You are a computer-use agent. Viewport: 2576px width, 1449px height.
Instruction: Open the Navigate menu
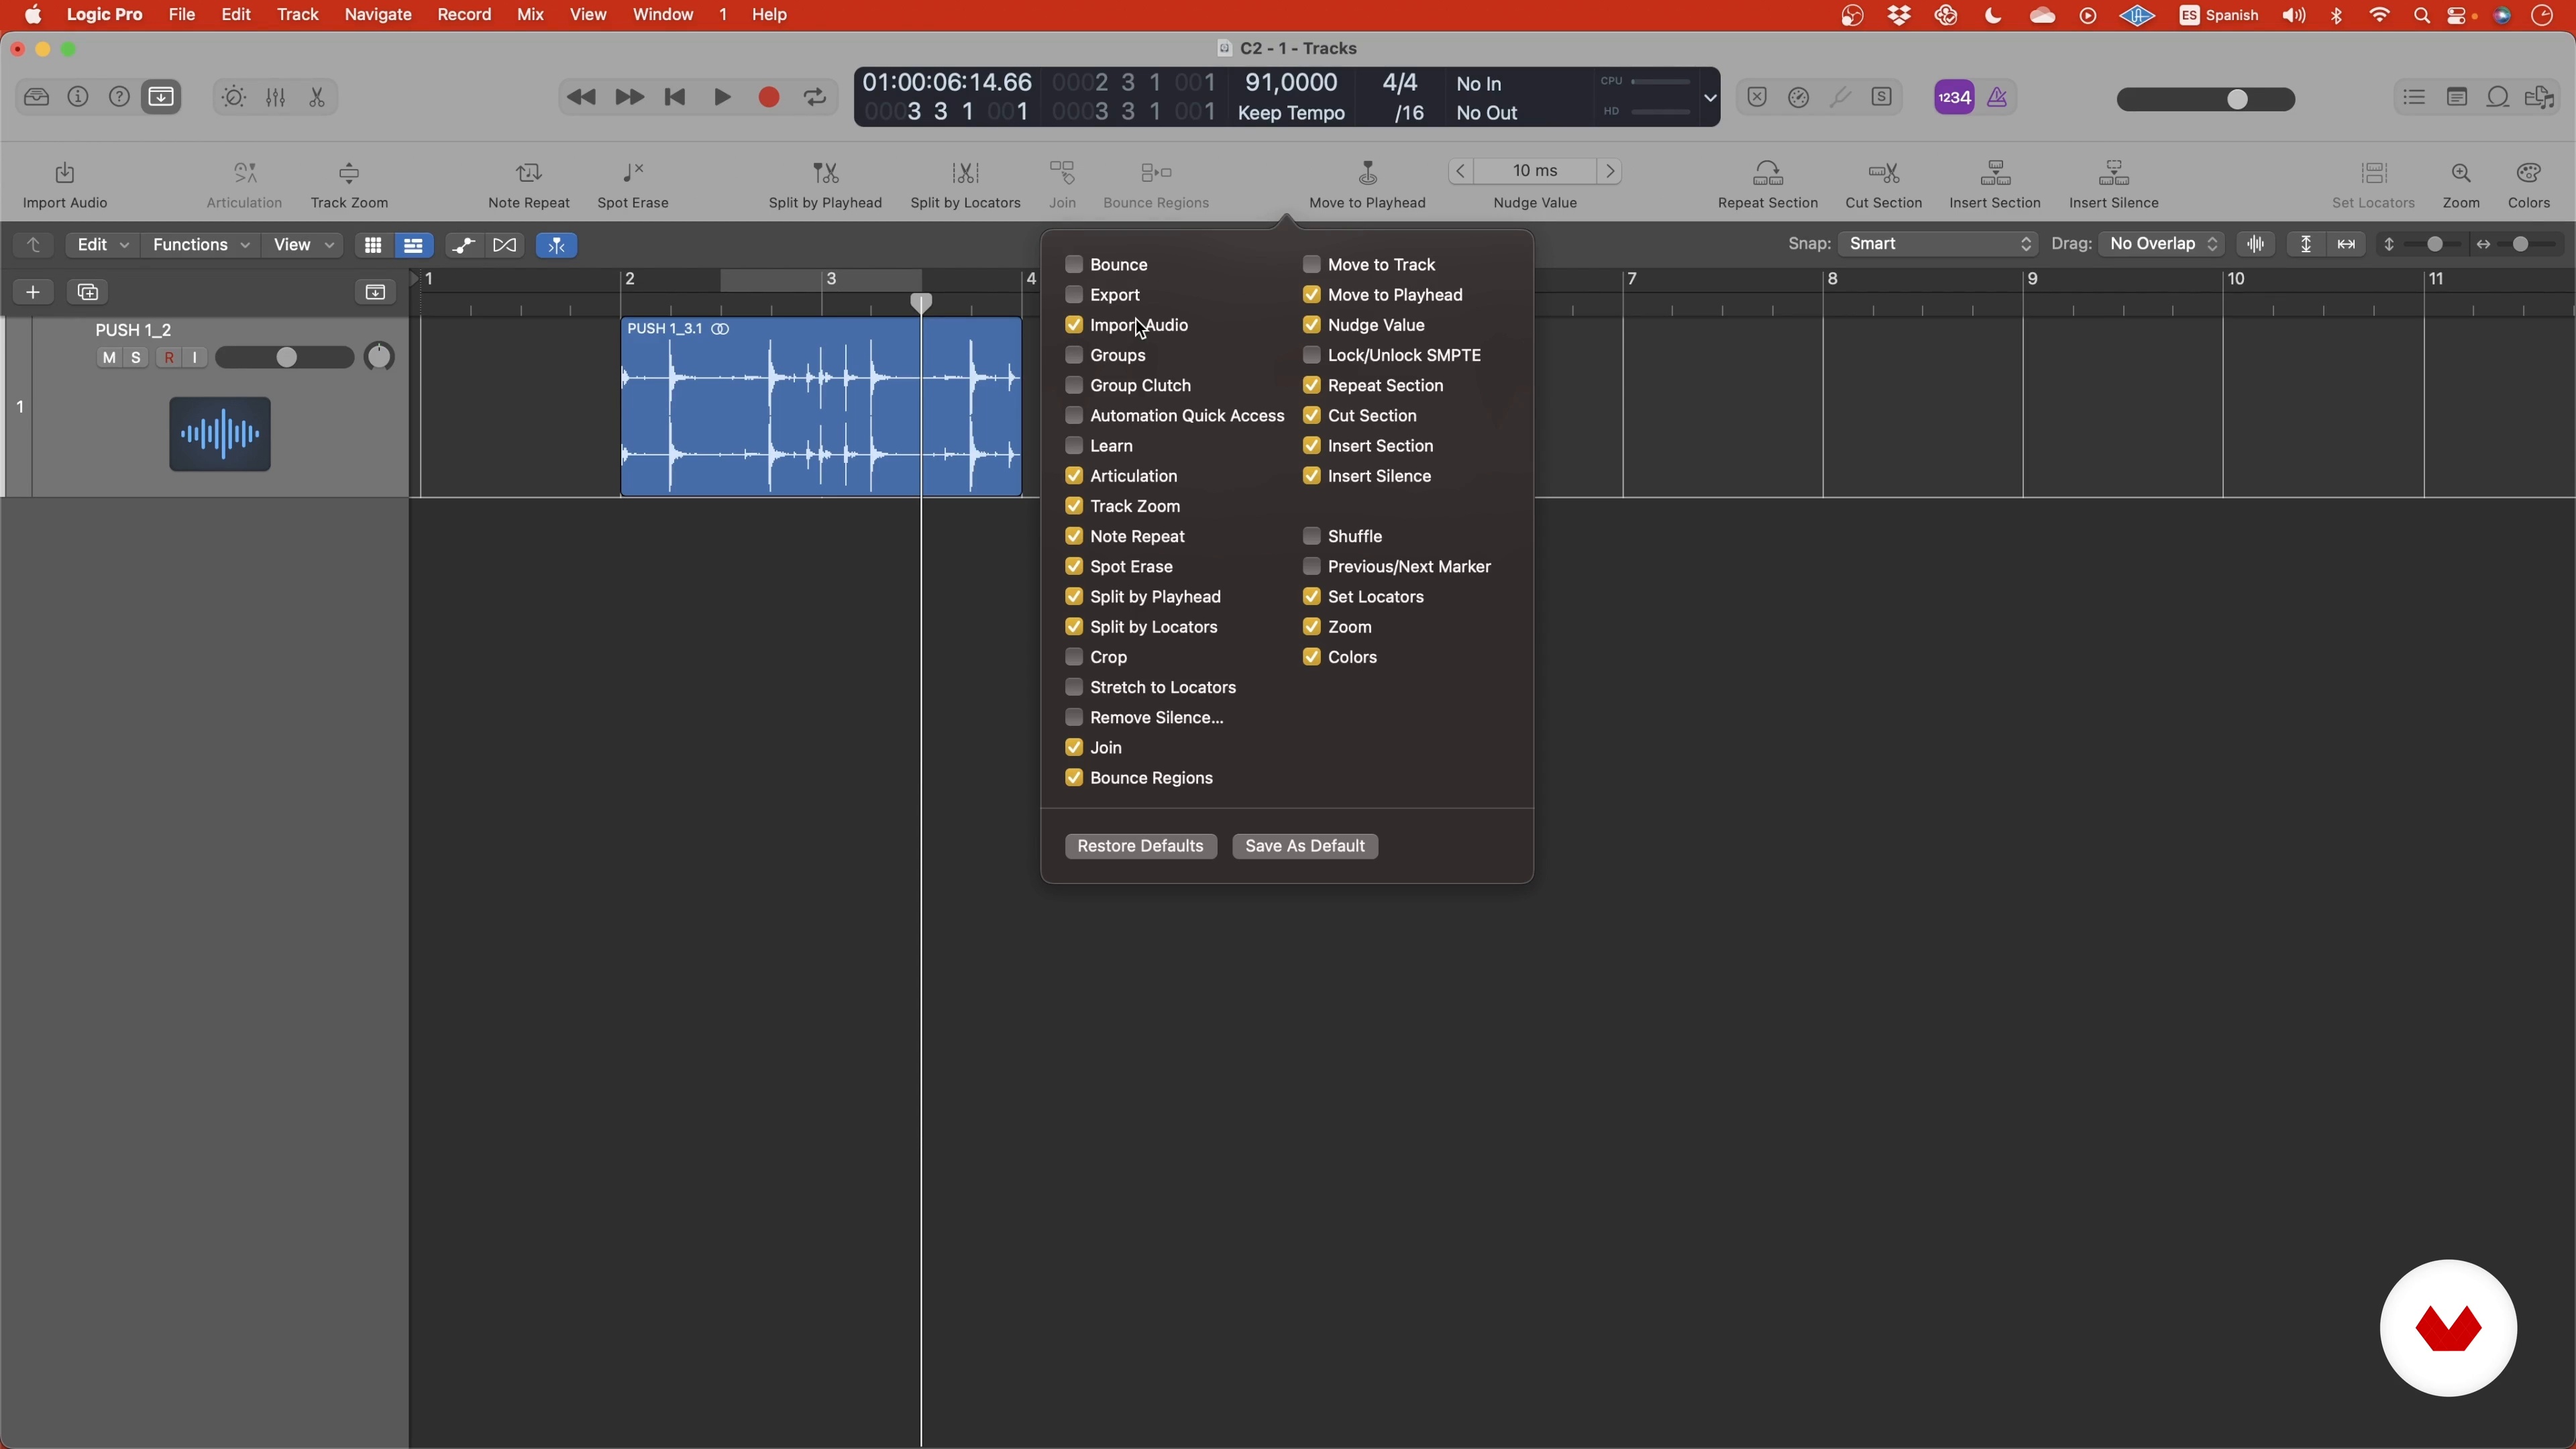(x=378, y=15)
